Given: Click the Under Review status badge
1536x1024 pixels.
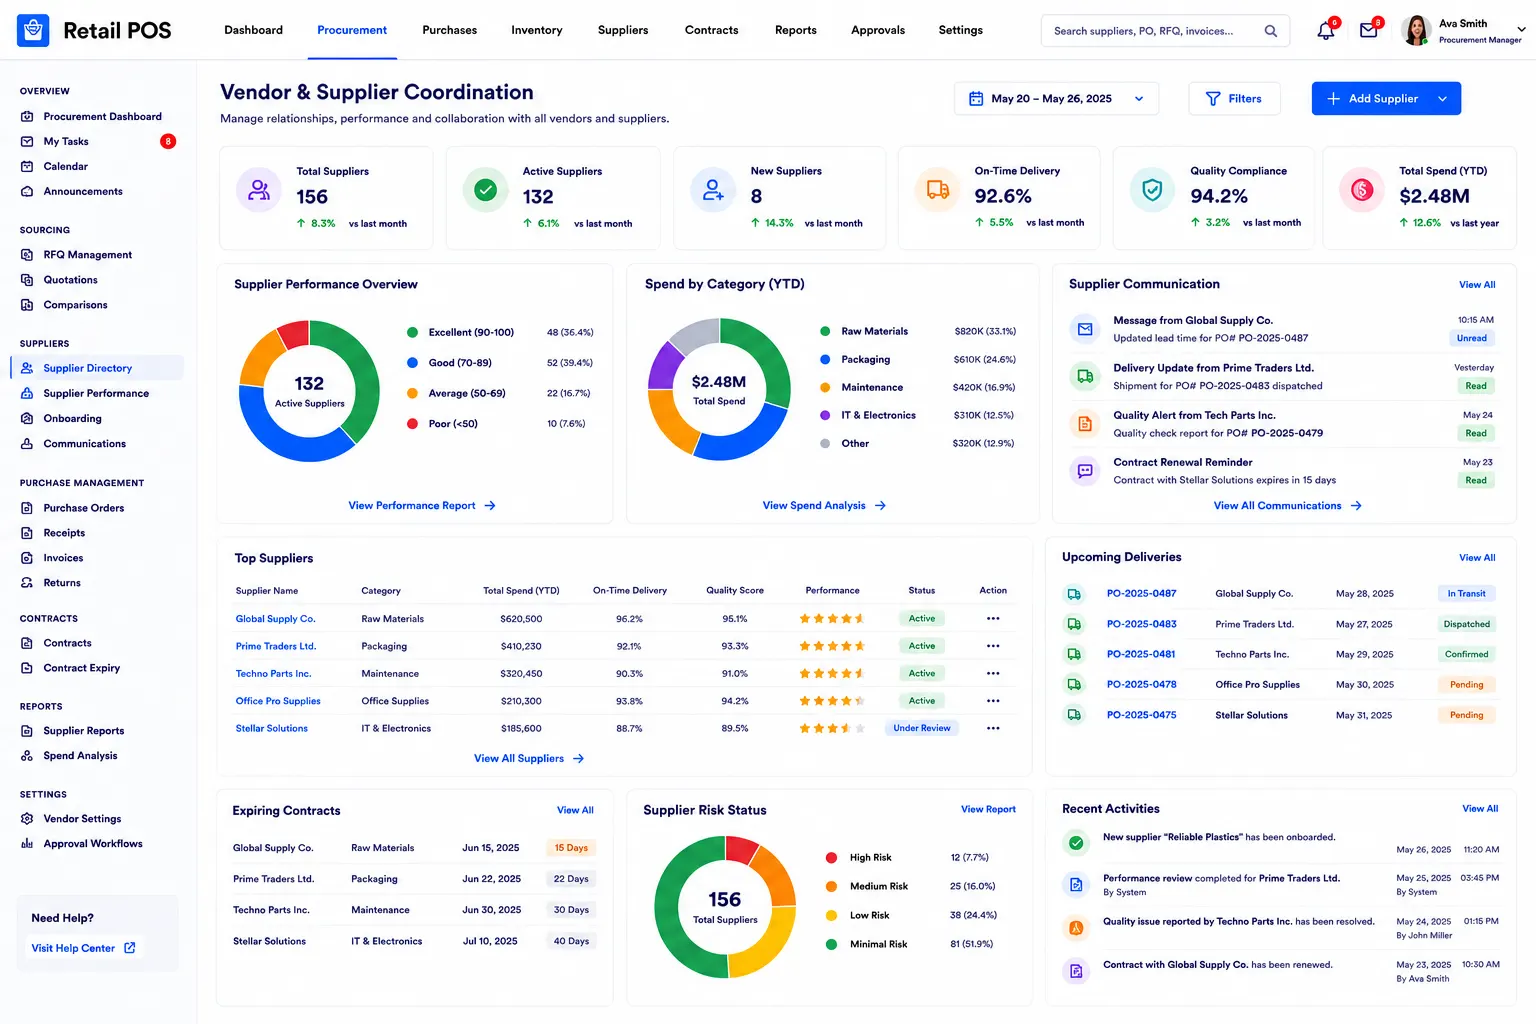Looking at the screenshot, I should (922, 728).
